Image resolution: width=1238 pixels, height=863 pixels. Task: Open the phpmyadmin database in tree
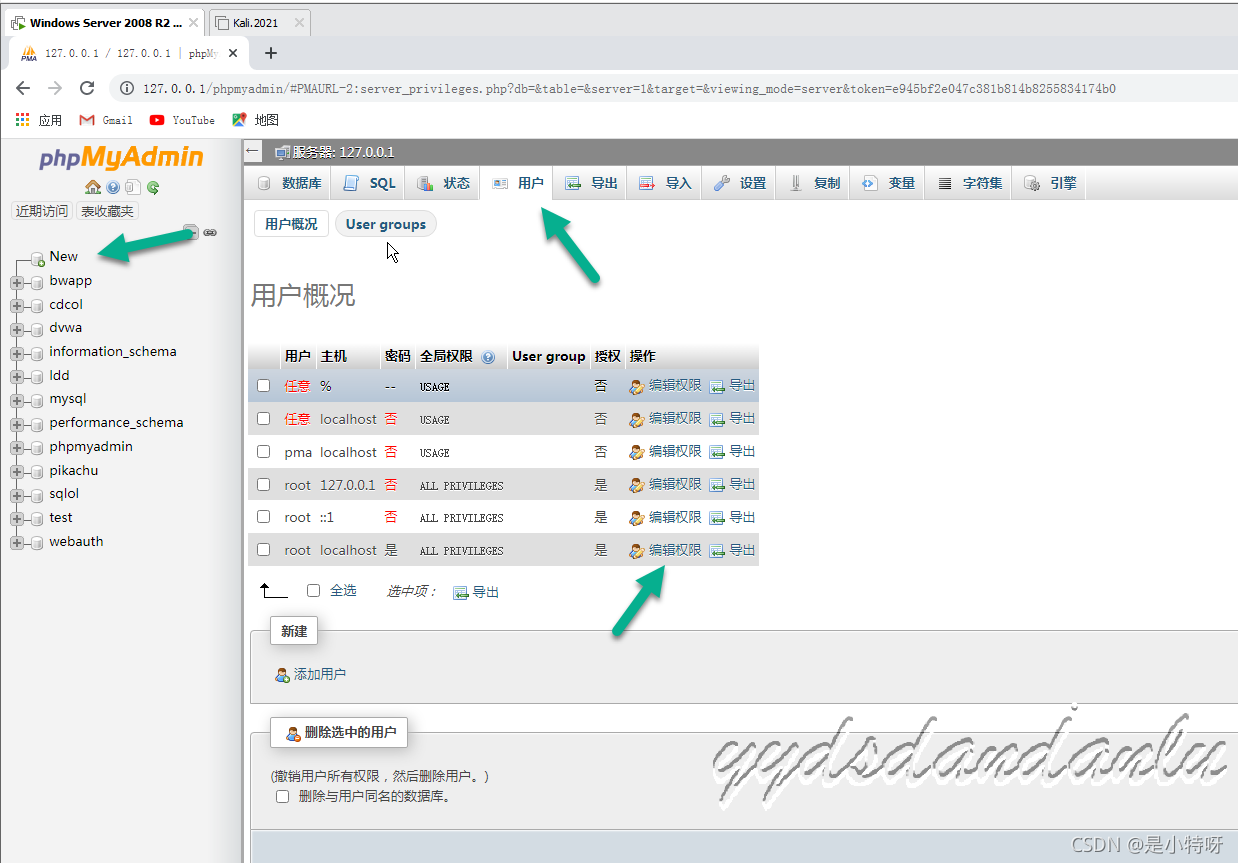pos(91,447)
